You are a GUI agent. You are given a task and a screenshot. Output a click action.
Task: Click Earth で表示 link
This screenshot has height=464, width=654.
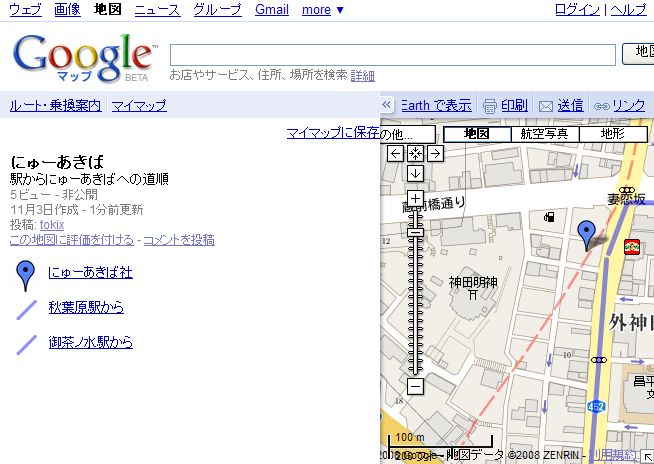click(x=436, y=105)
